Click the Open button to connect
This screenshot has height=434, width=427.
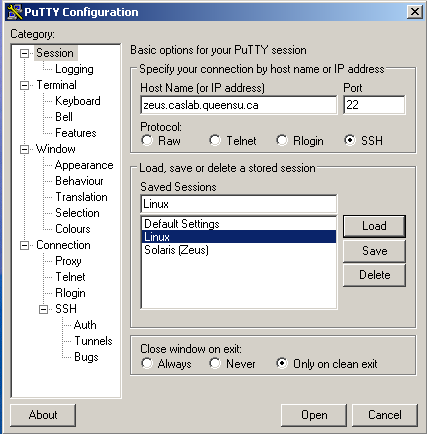pos(314,415)
